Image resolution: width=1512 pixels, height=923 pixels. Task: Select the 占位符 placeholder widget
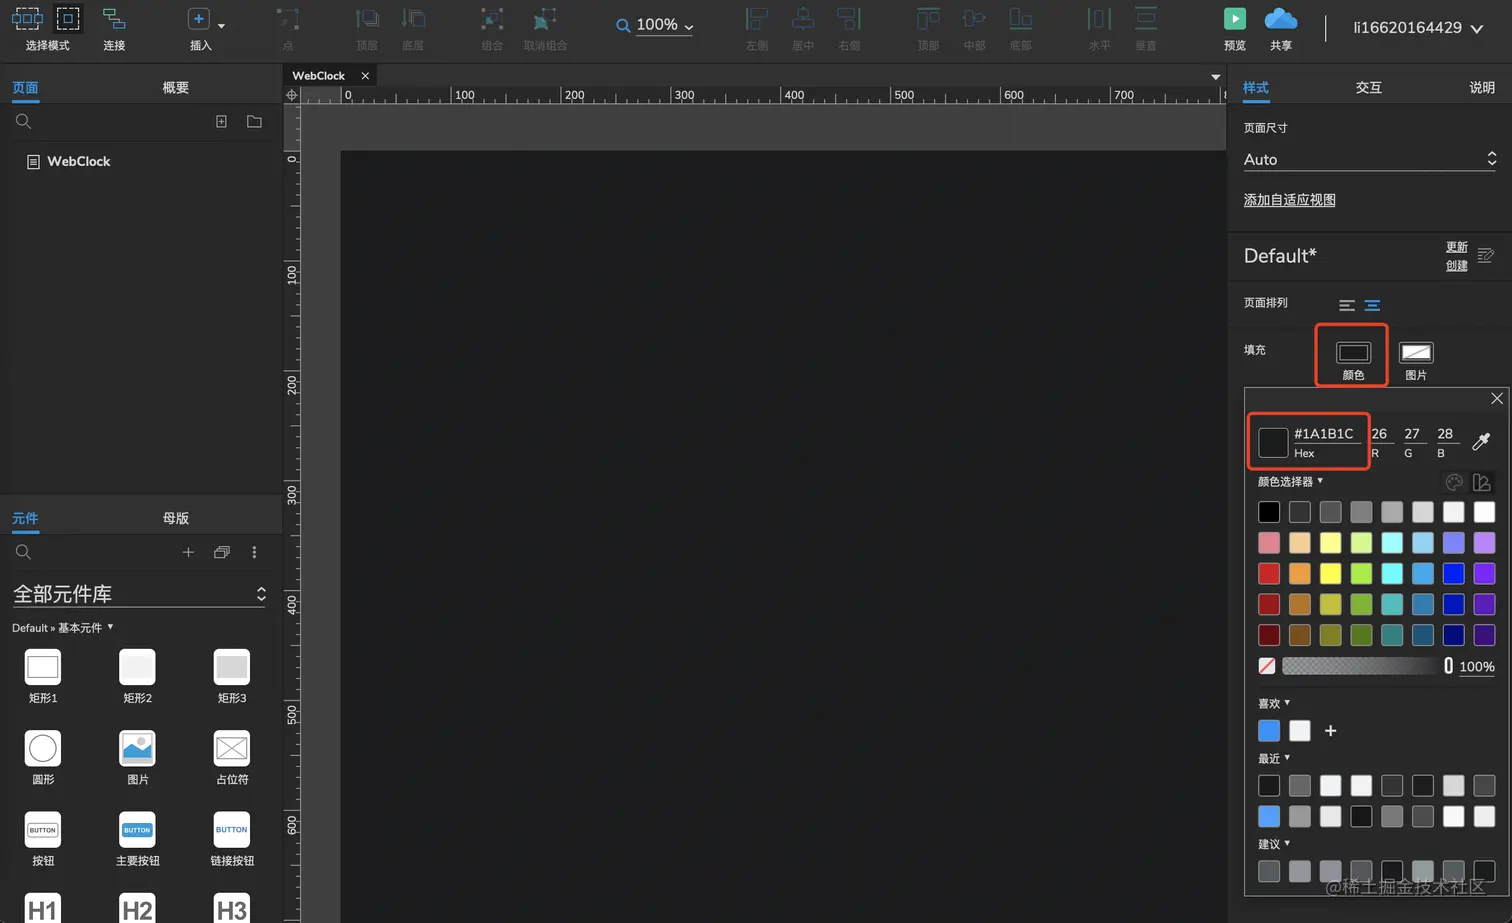[232, 748]
